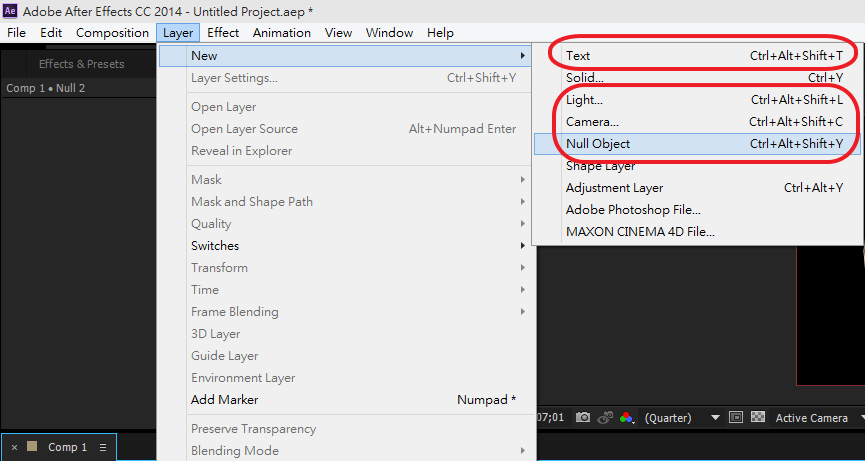Expand the Quality submenu
865x461 pixels.
pyautogui.click(x=522, y=224)
